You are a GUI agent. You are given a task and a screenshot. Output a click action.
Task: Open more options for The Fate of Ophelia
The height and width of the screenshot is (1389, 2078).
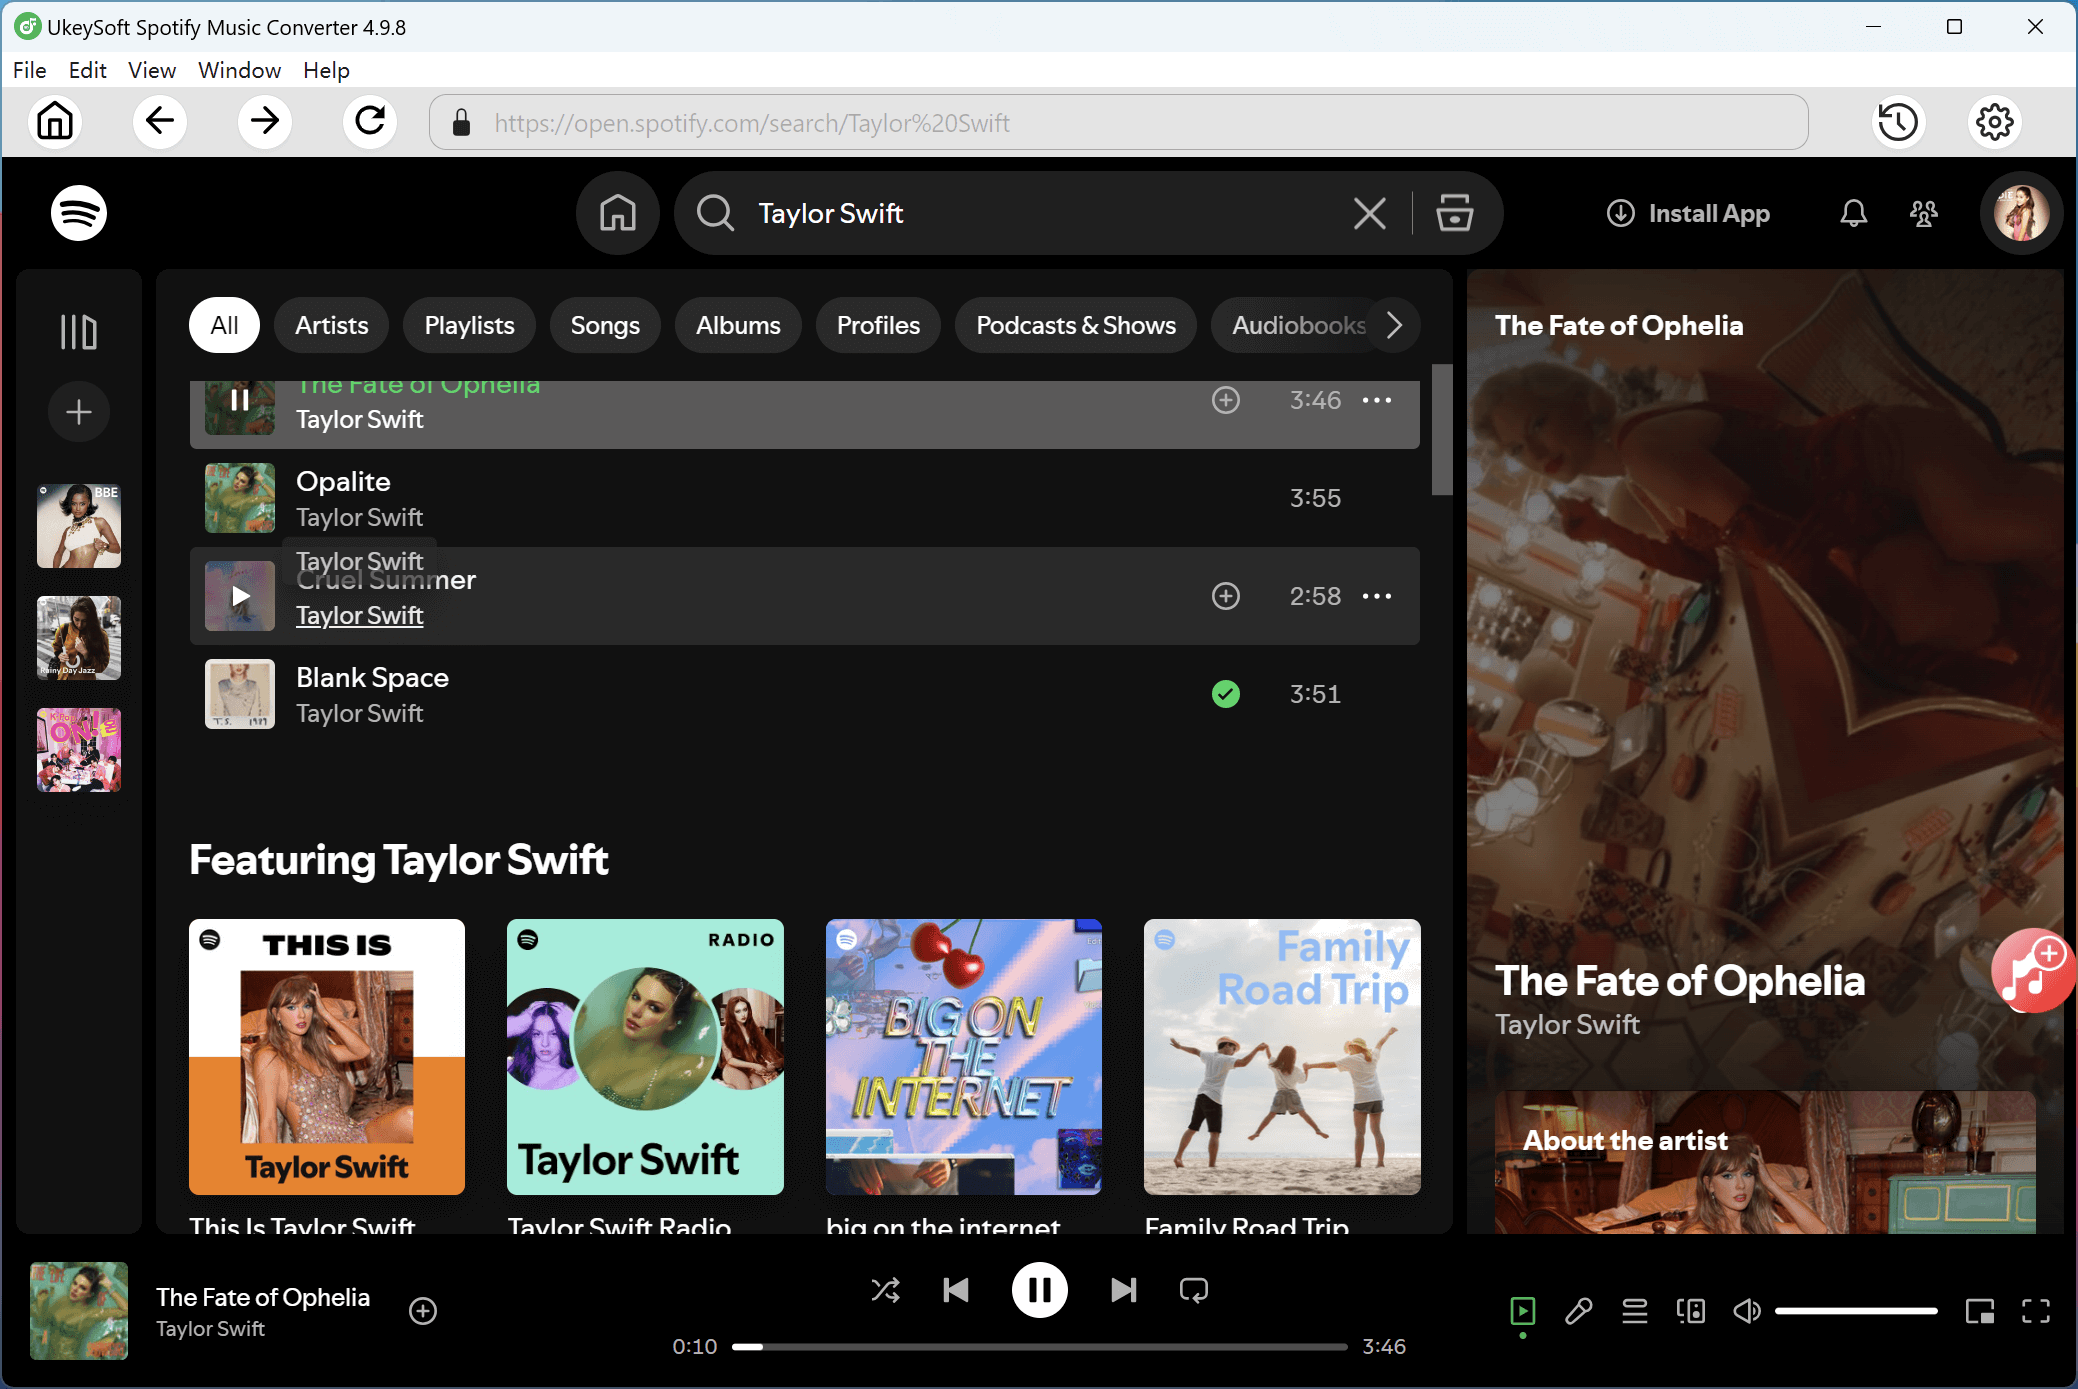(1377, 400)
